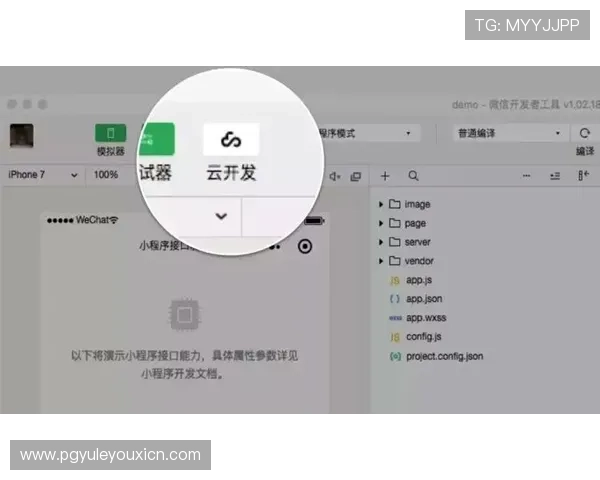Click the 小程序开发文档 text in simulator
Image resolution: width=600 pixels, height=480 pixels.
[180, 374]
